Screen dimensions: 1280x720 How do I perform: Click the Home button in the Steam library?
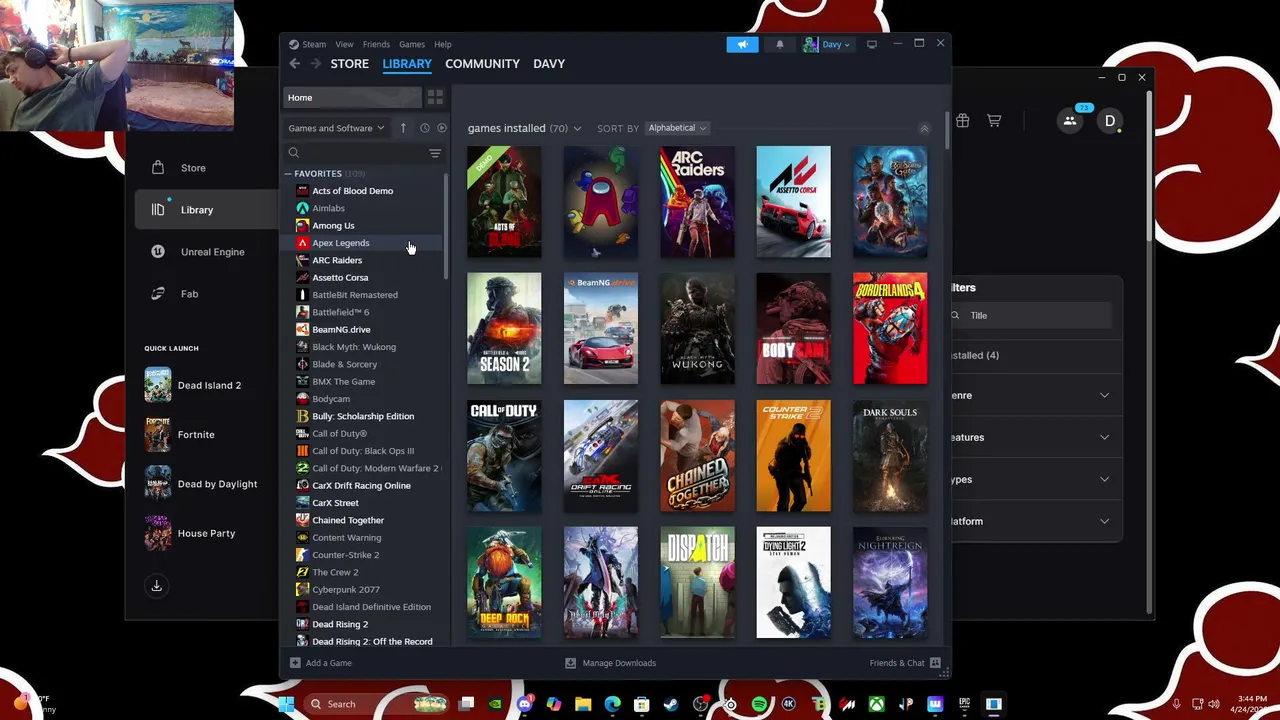point(353,97)
